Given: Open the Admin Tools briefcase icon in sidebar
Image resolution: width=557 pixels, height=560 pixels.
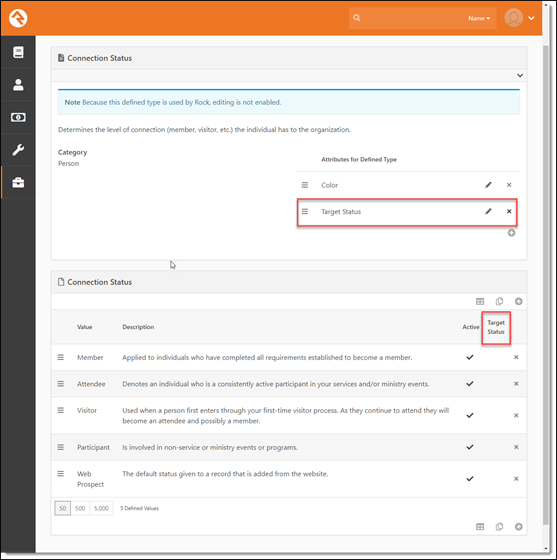Looking at the screenshot, I should pyautogui.click(x=18, y=182).
